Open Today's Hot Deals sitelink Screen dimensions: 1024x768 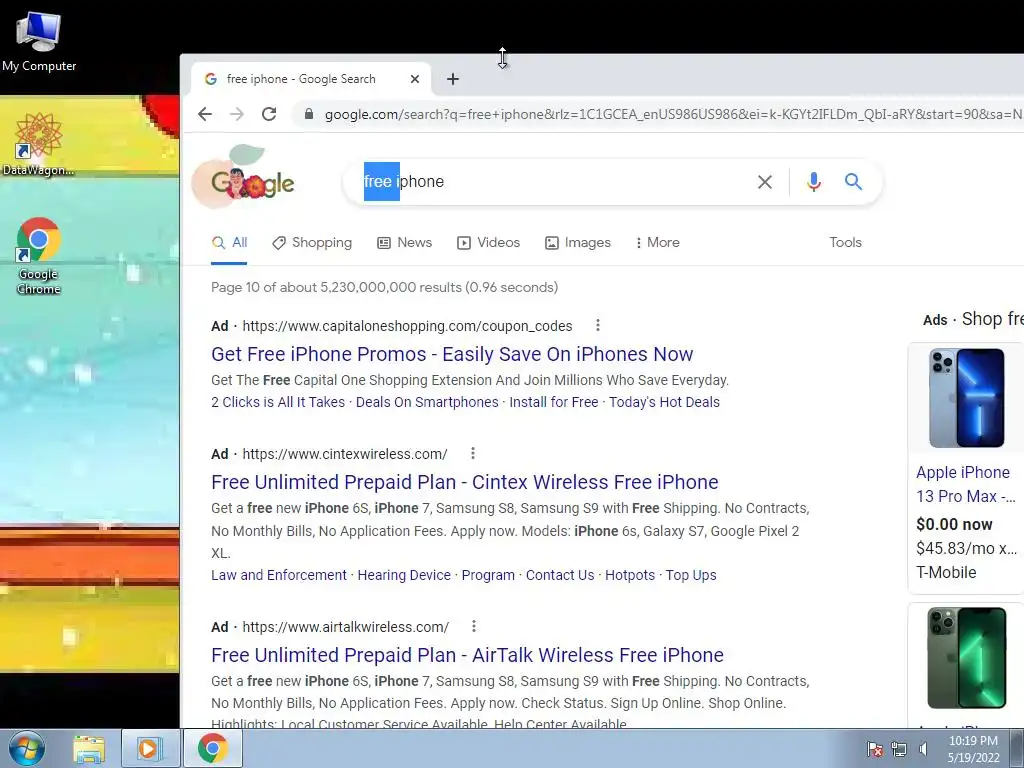pyautogui.click(x=664, y=402)
